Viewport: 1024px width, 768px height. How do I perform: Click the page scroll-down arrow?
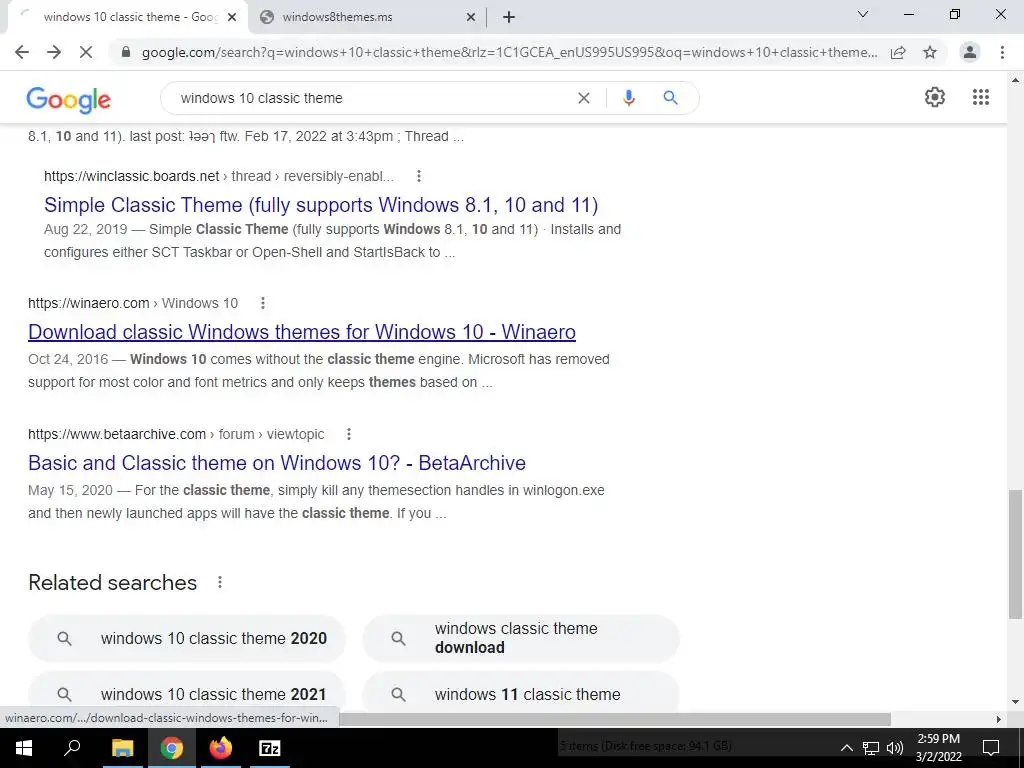coord(1015,703)
